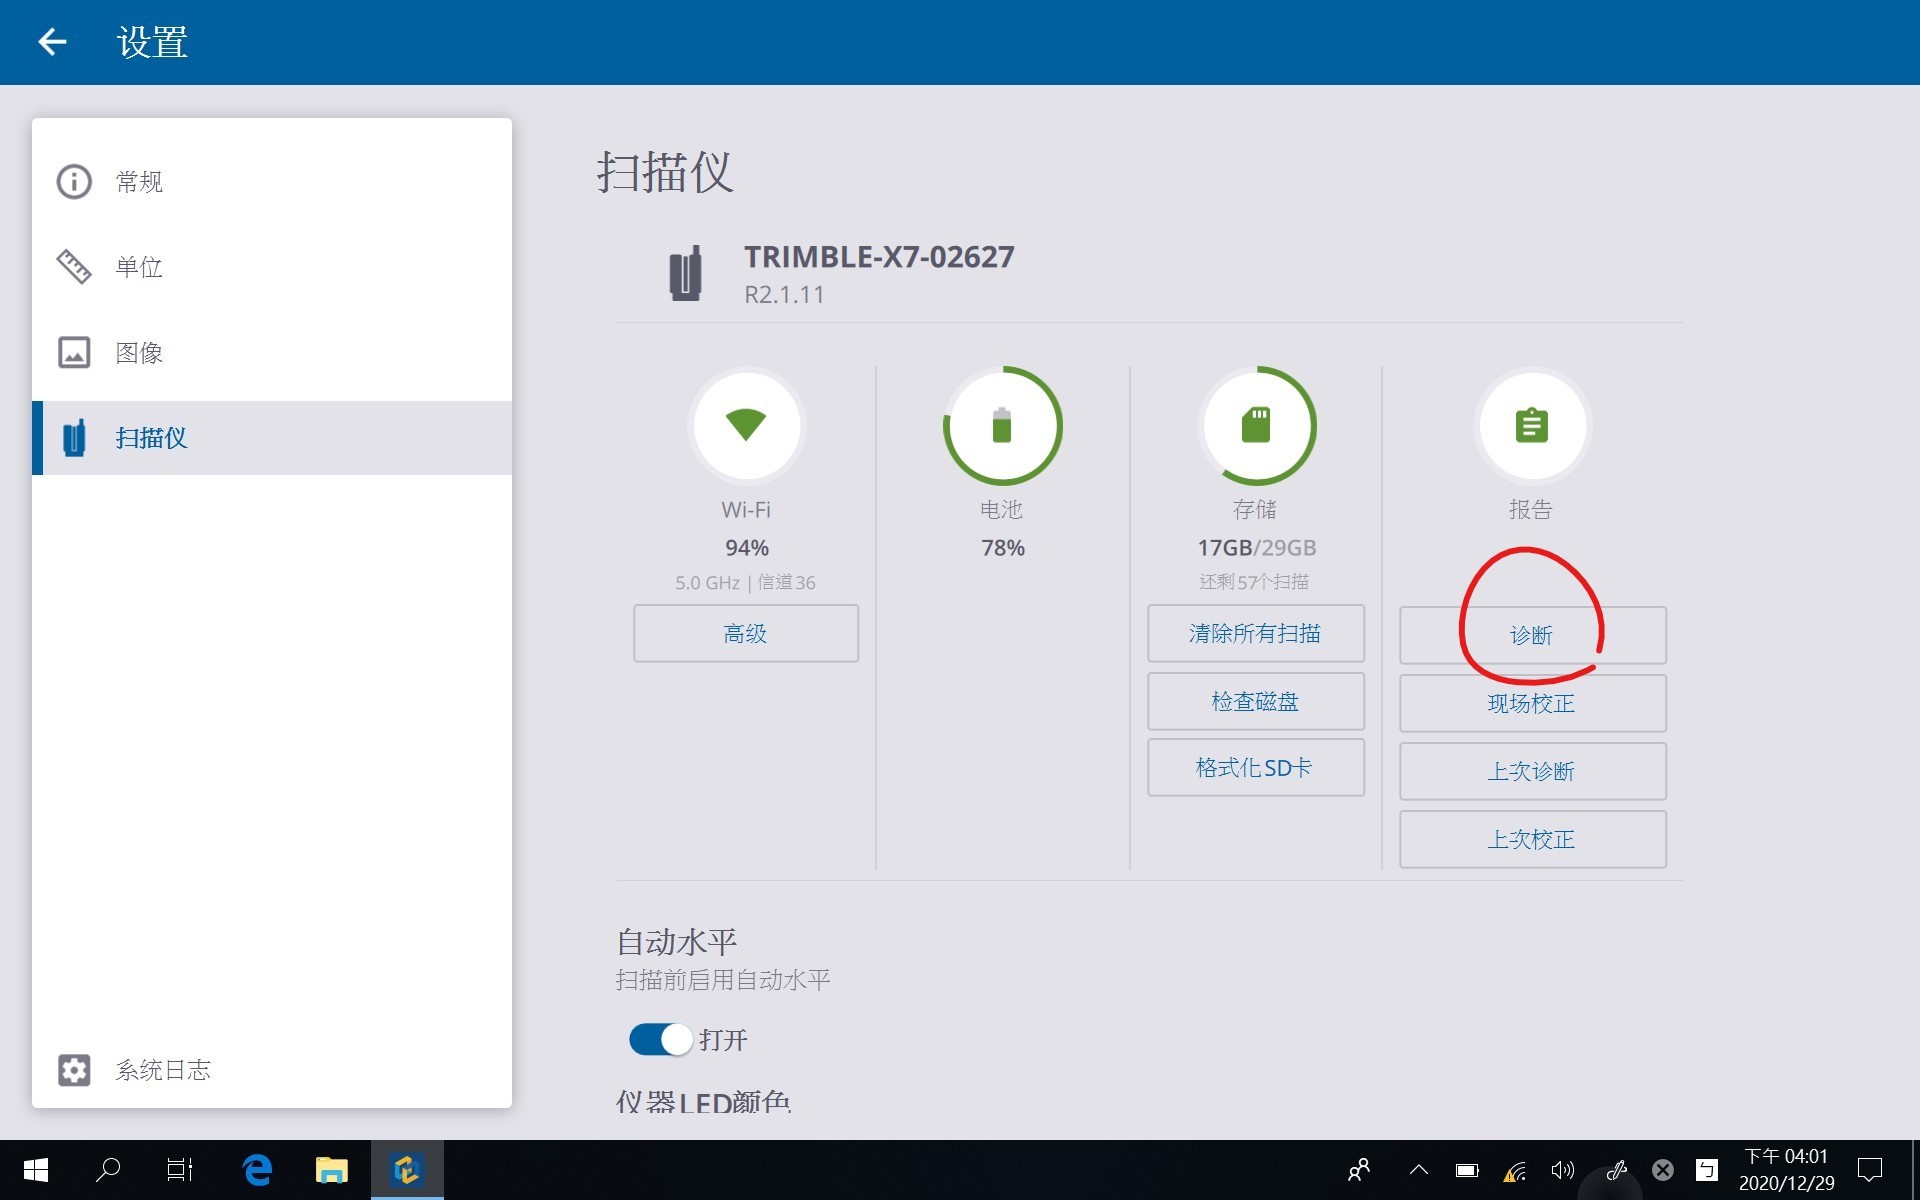The height and width of the screenshot is (1200, 1920).
Task: Open the taskbar clock showing 下午 04:01
Action: click(x=1786, y=1170)
